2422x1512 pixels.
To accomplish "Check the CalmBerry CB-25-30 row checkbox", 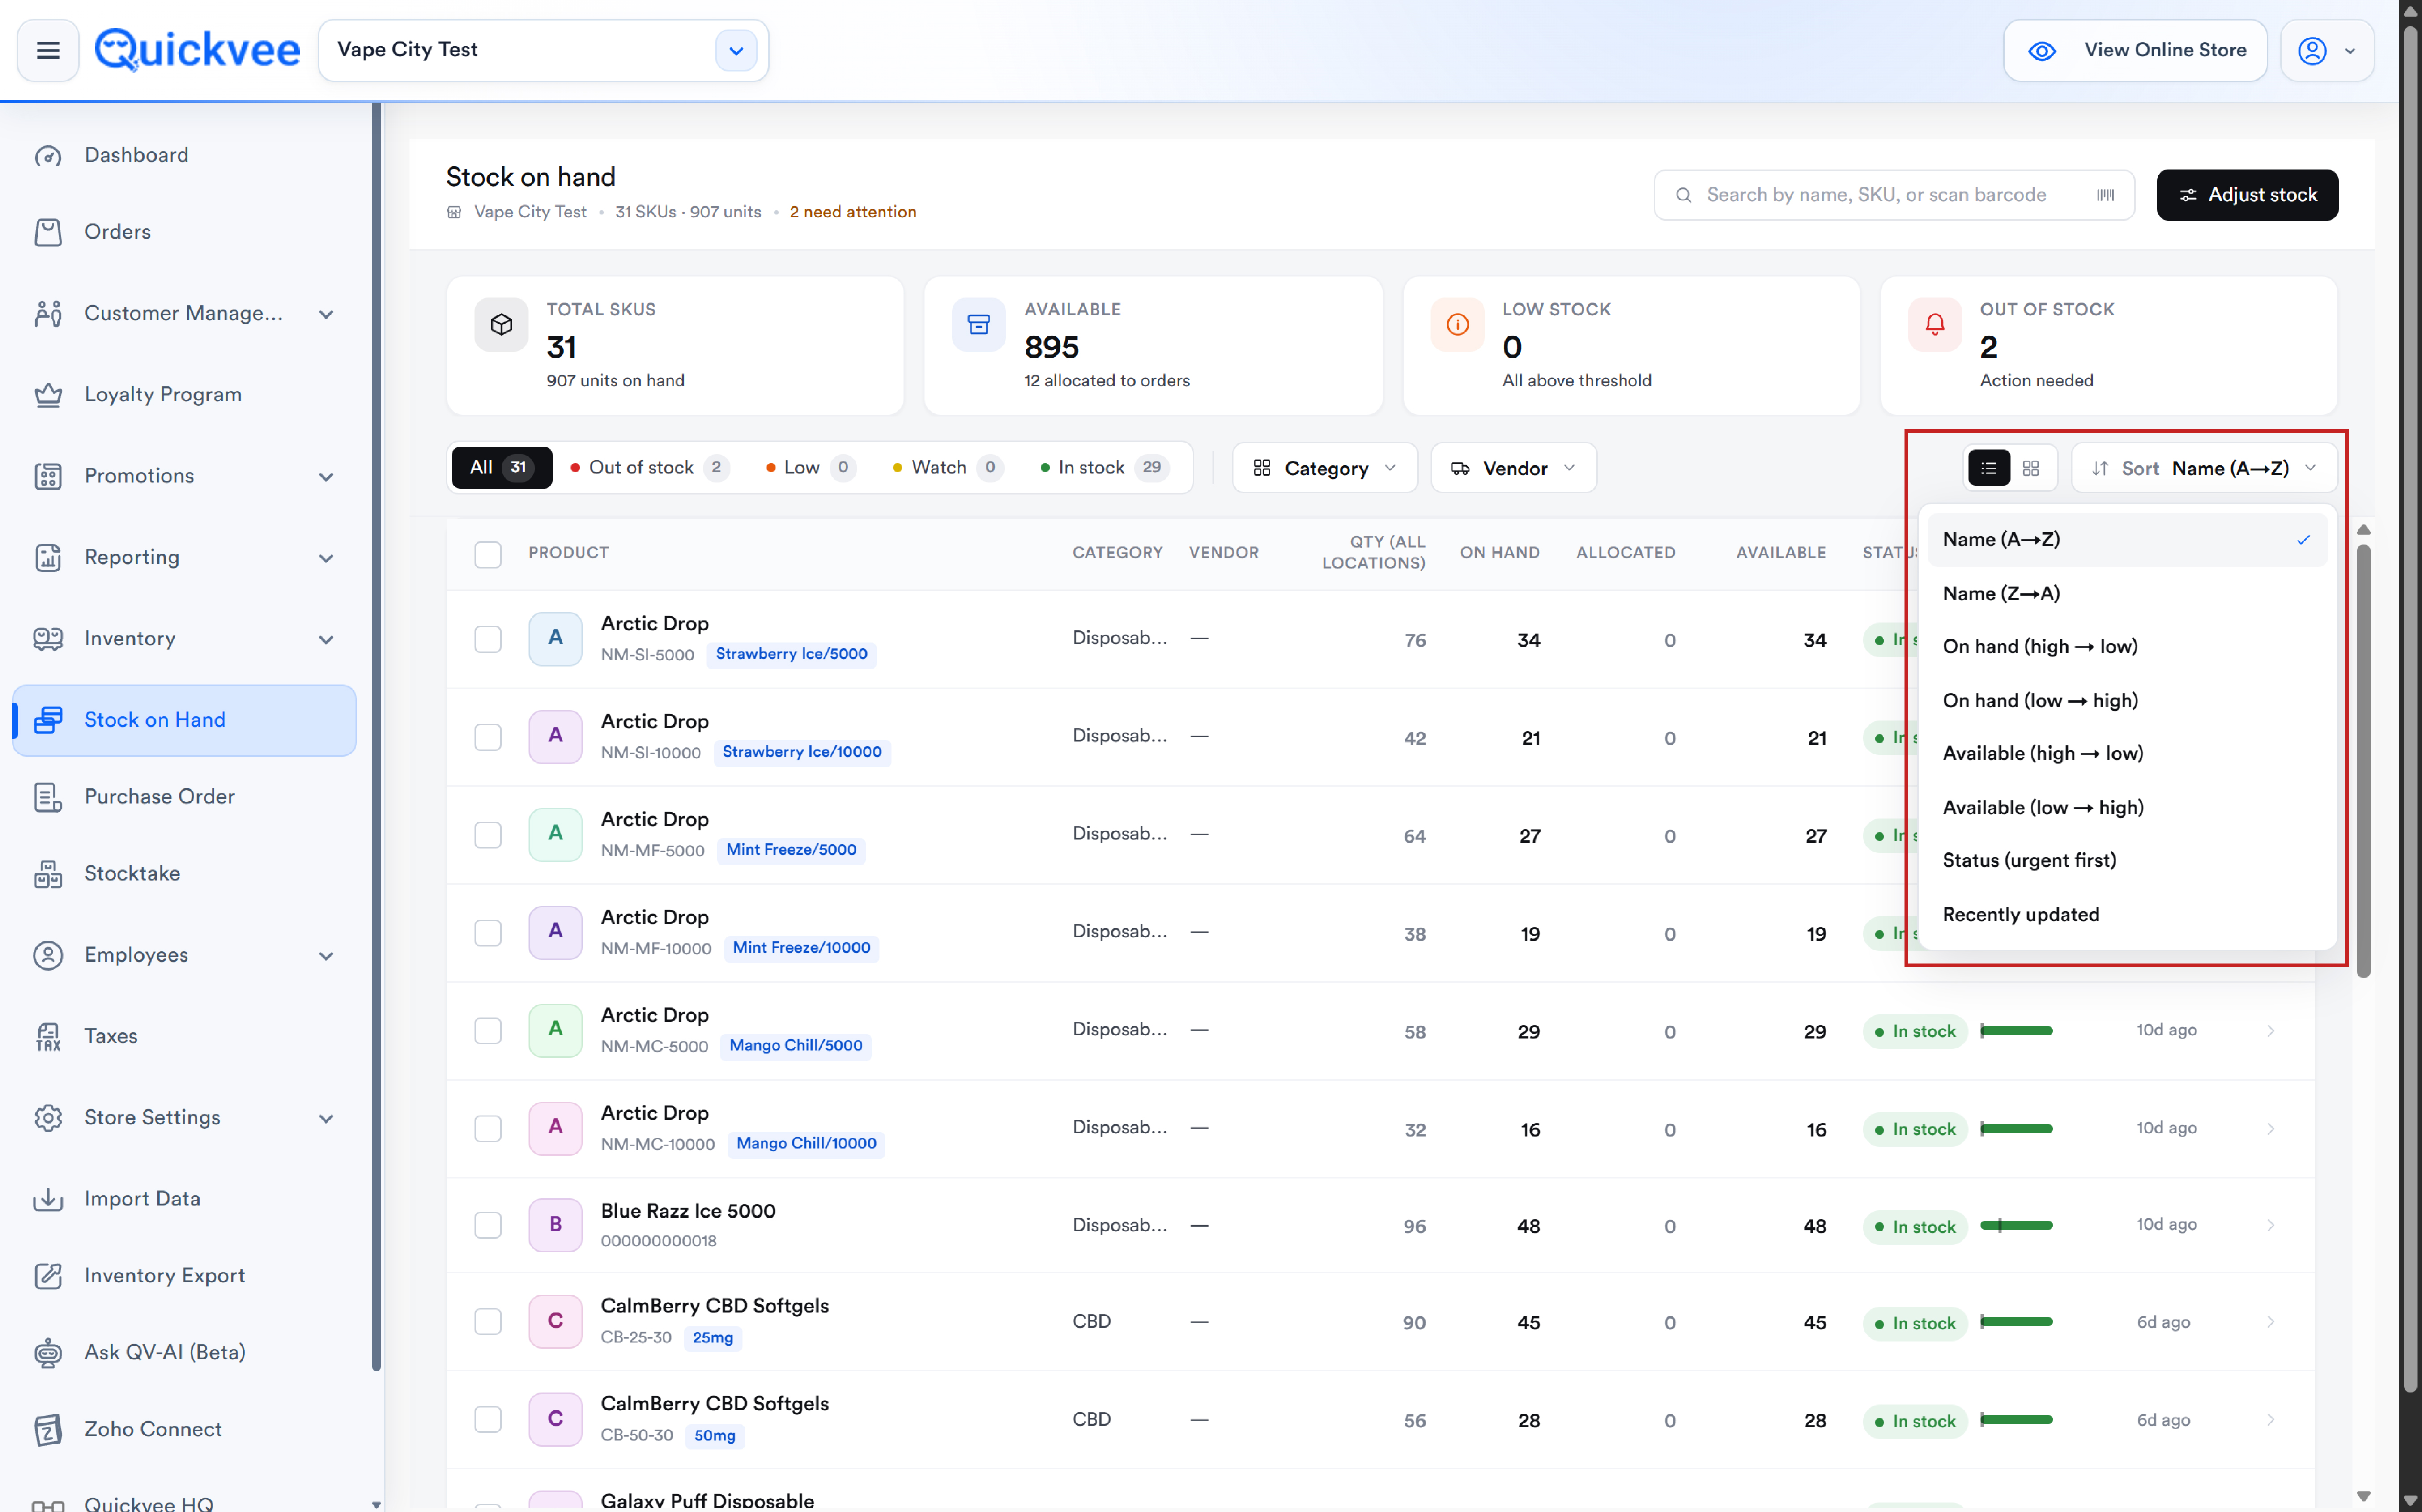I will (488, 1322).
